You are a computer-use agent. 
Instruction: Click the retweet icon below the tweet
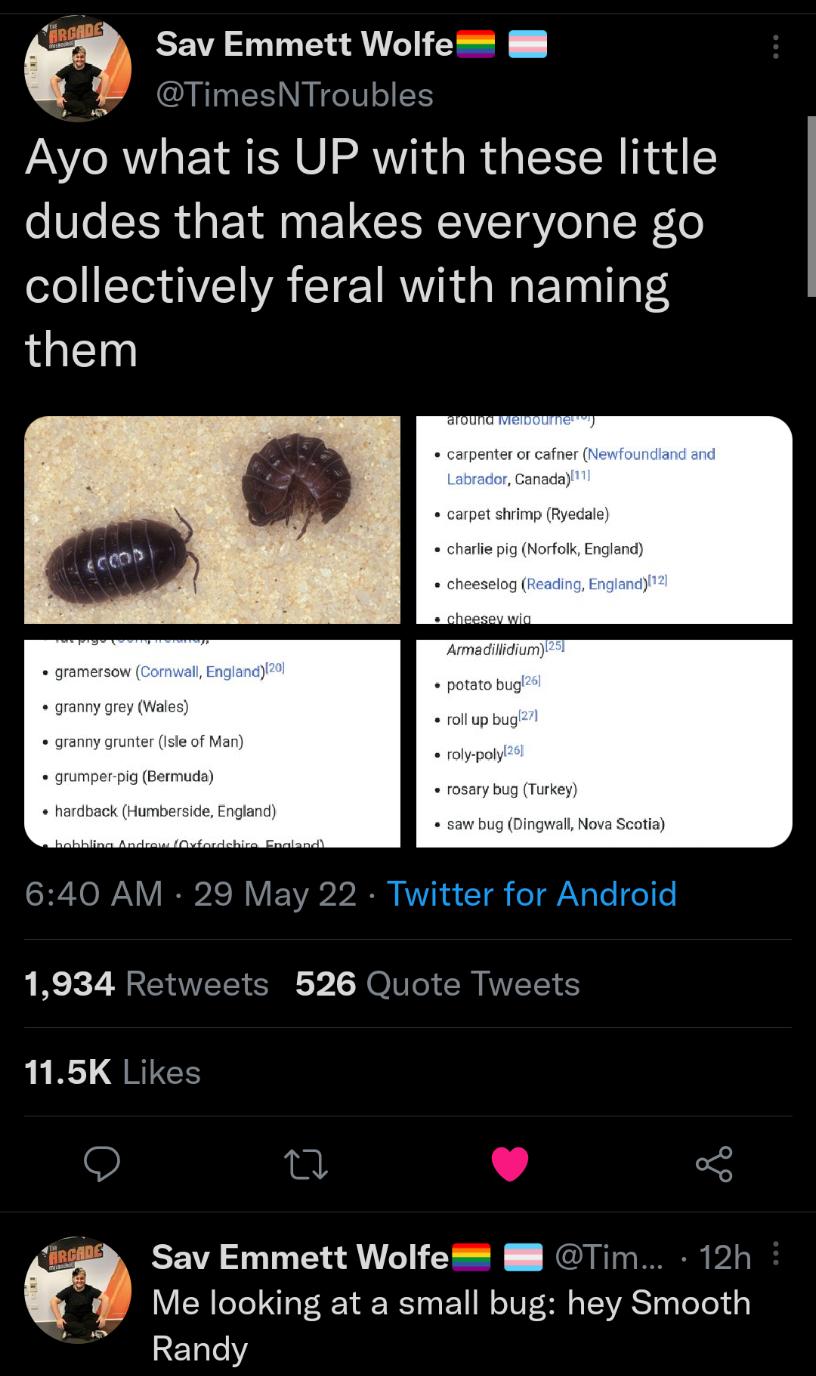pos(306,1163)
